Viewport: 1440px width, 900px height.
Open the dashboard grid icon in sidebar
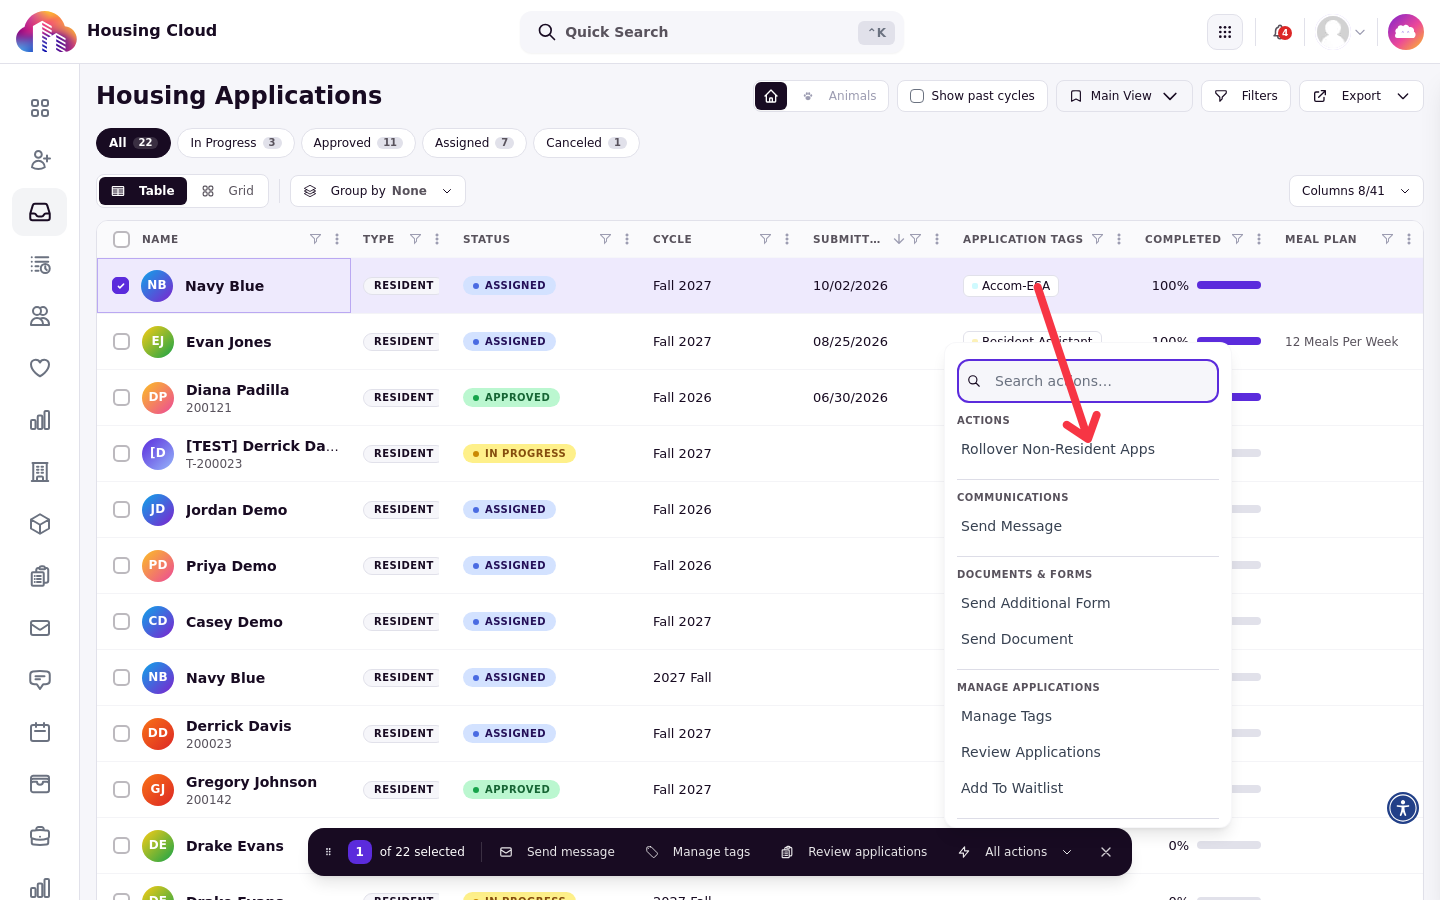coord(40,108)
